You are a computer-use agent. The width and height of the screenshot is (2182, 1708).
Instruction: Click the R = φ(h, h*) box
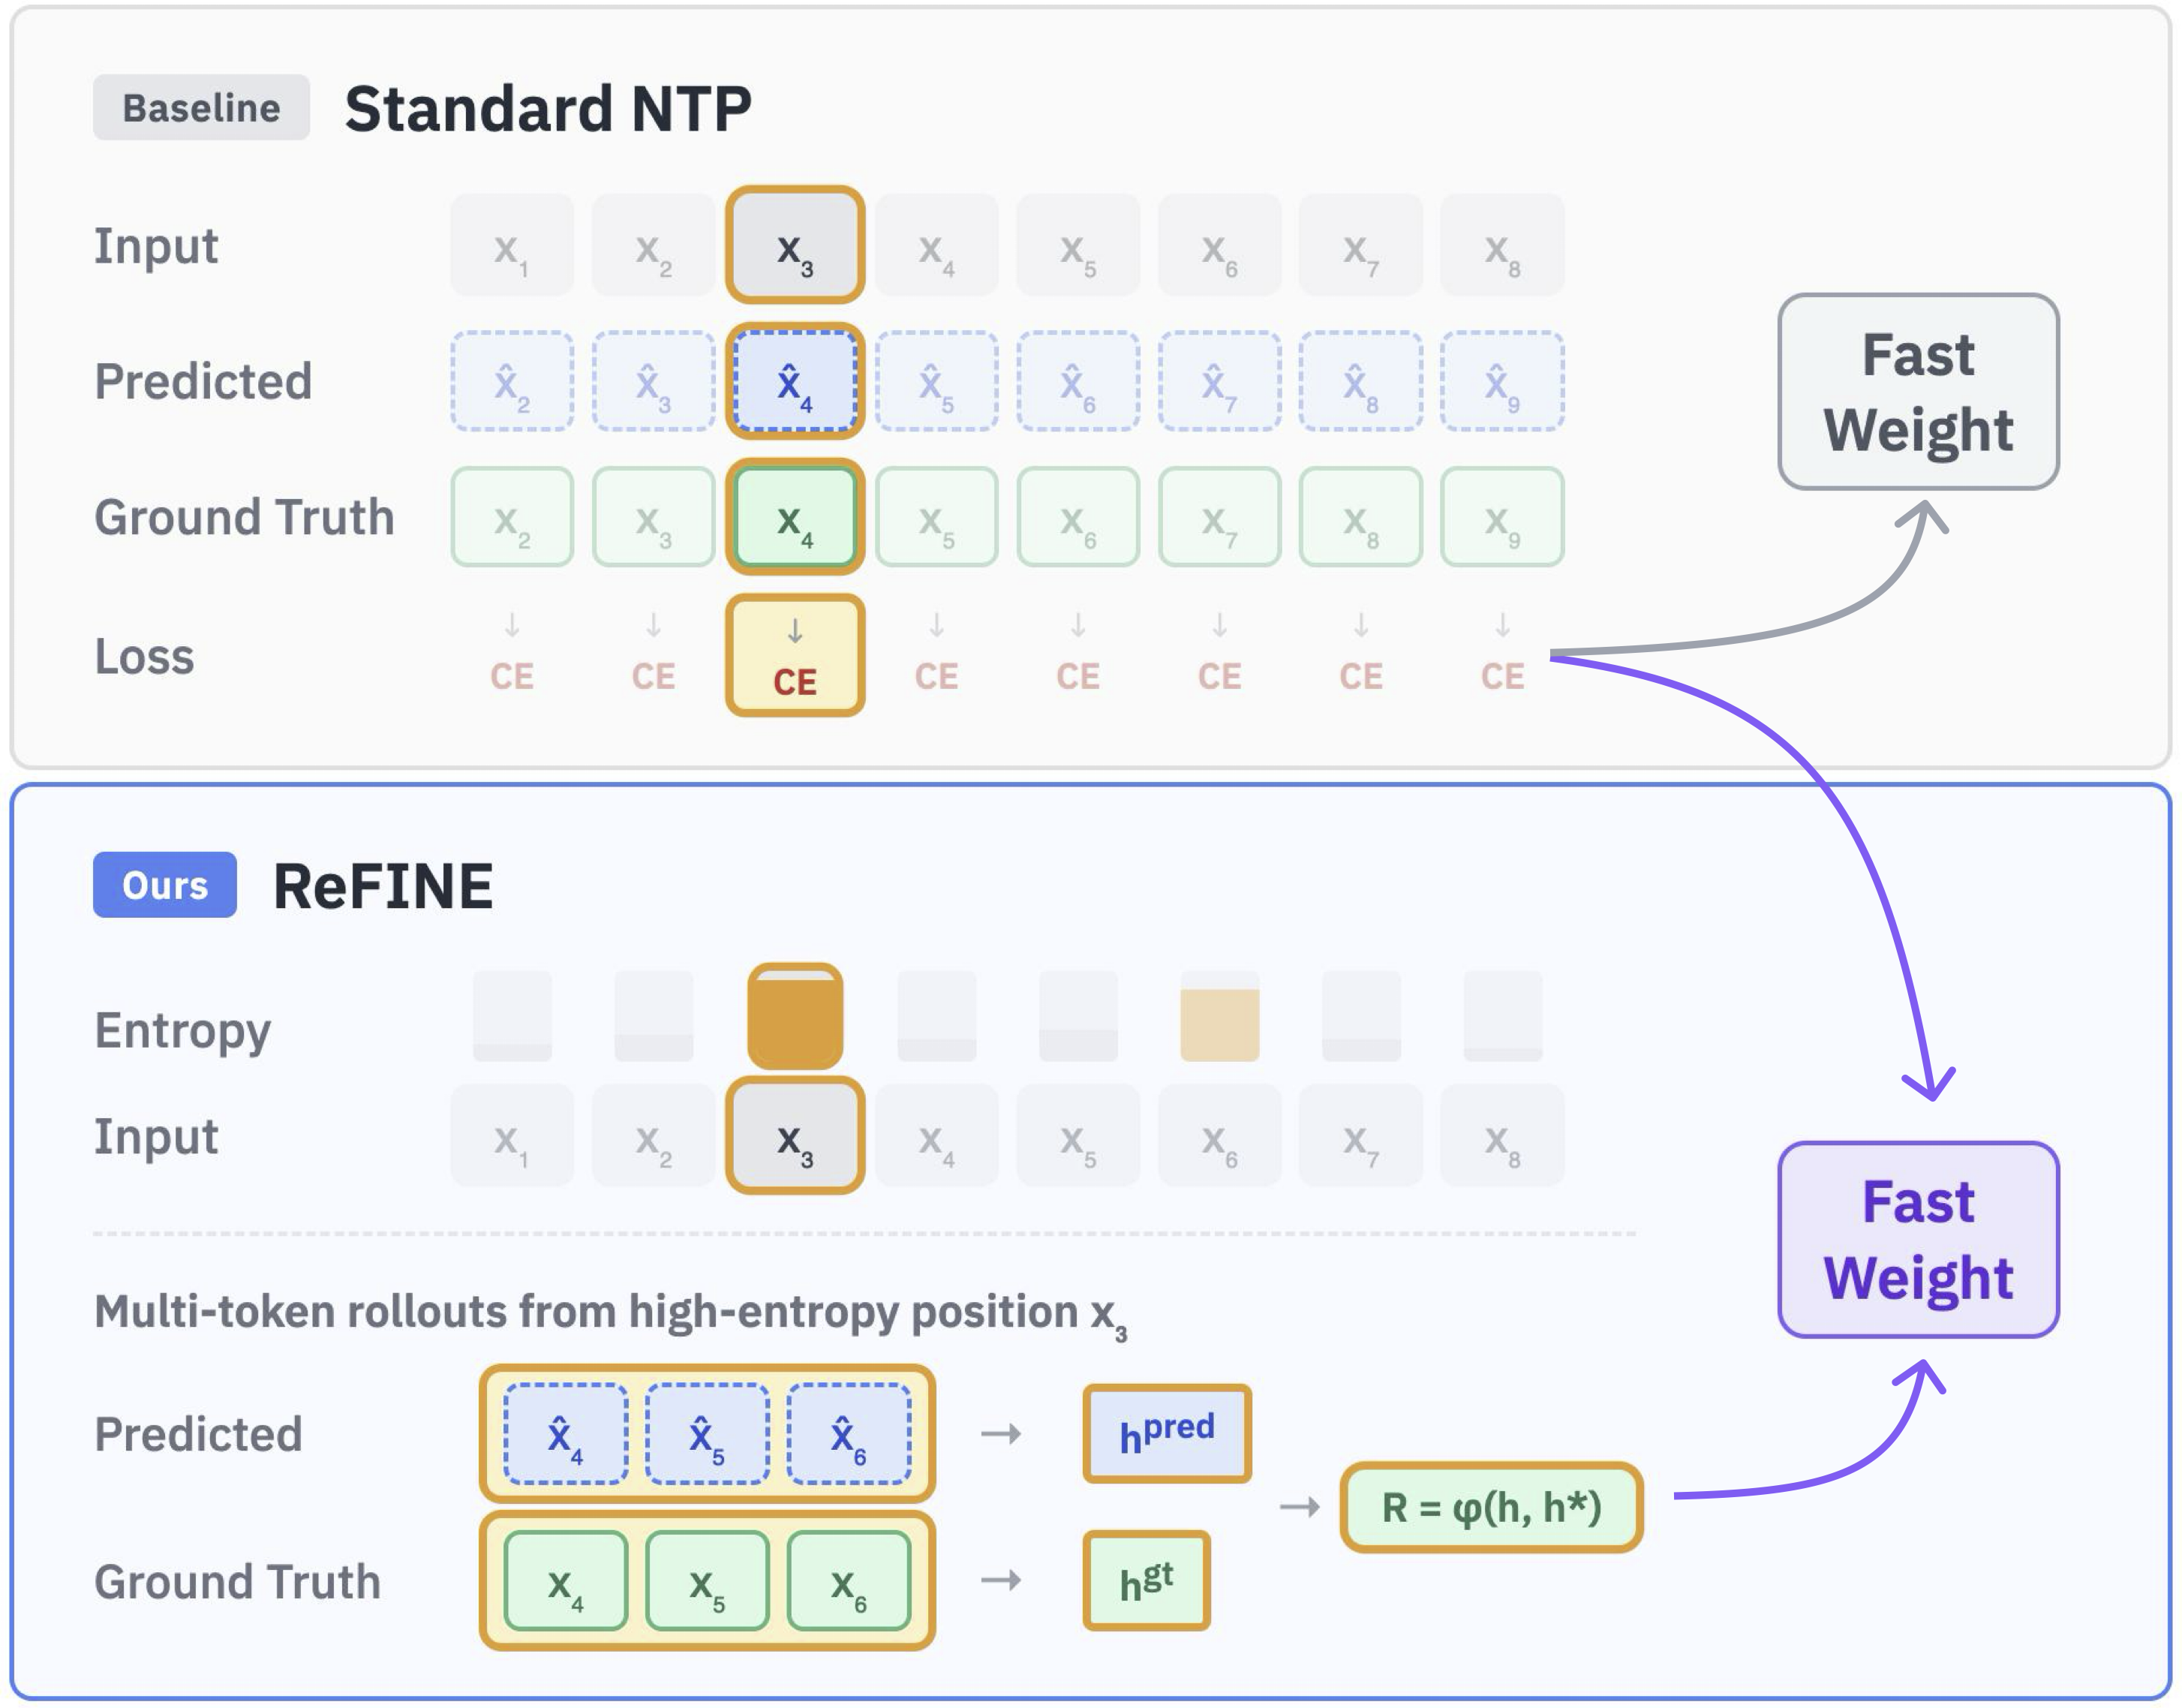click(x=1491, y=1507)
